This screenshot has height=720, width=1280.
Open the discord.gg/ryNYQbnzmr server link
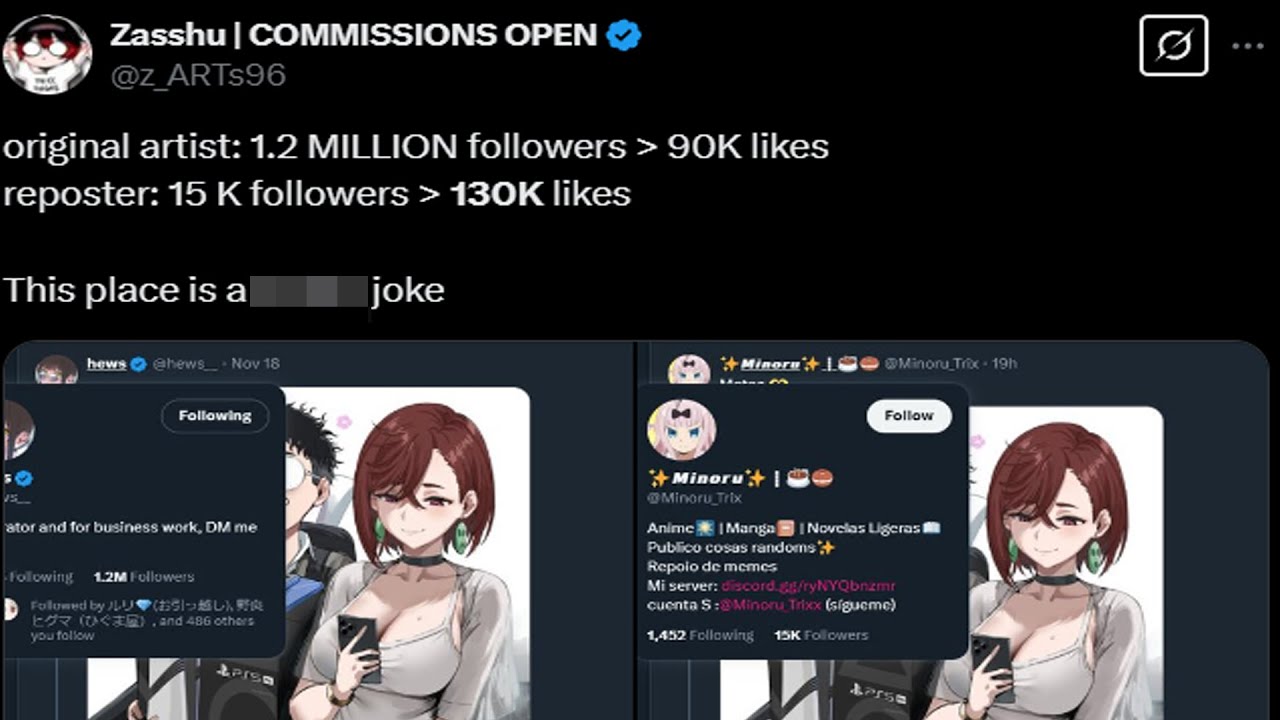[x=808, y=585]
